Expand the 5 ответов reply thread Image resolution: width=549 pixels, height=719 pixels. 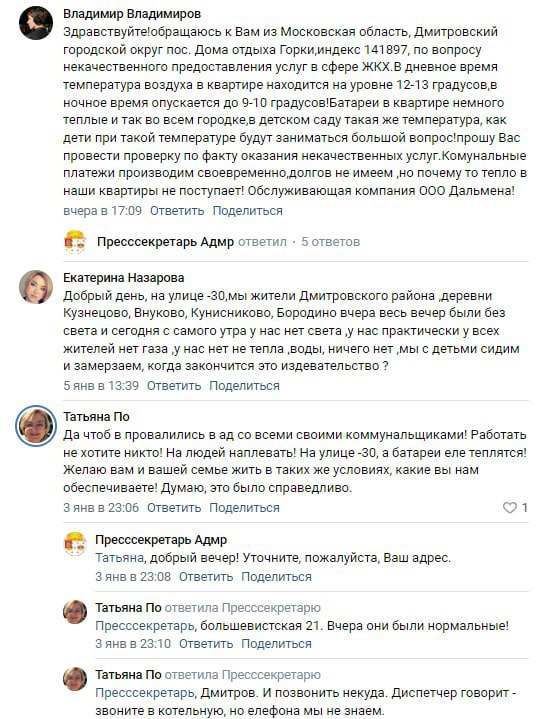pyautogui.click(x=330, y=242)
